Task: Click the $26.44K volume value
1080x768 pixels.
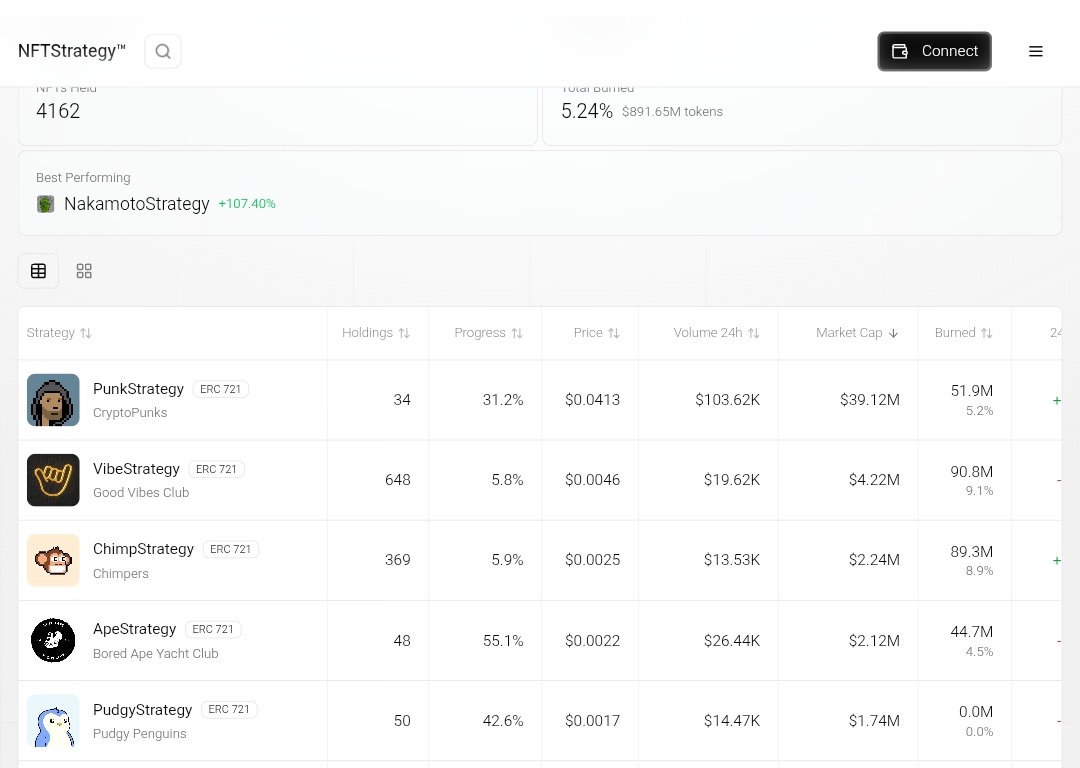Action: coord(731,641)
